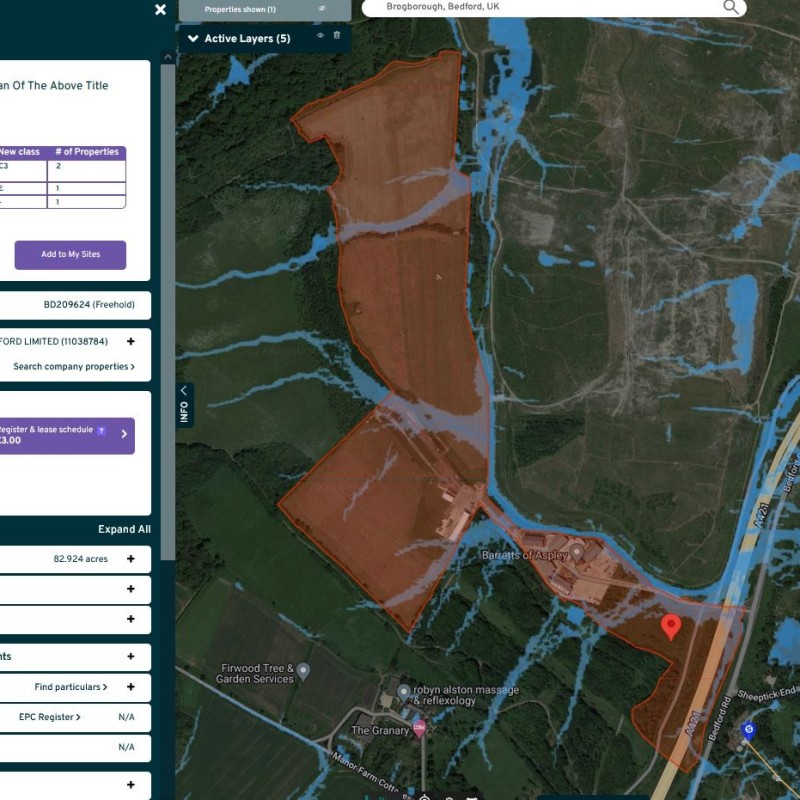800x800 pixels.
Task: Open the EPC Register link
Action: (x=50, y=717)
